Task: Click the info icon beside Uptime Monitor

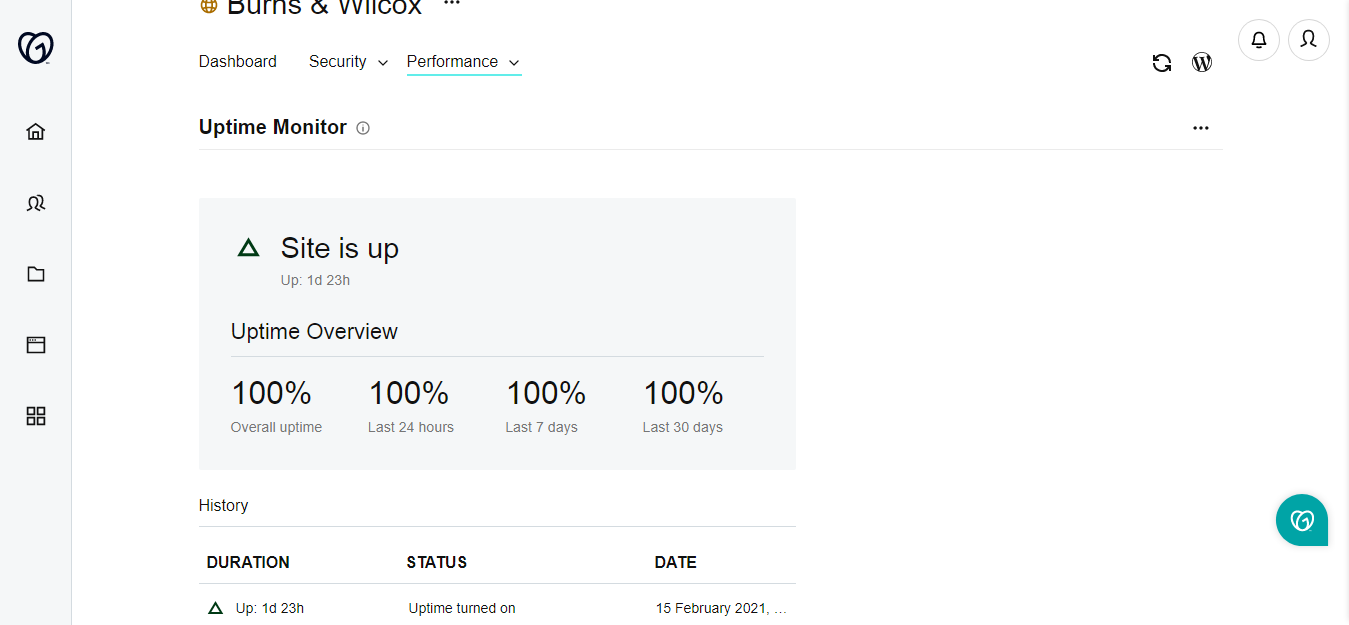Action: coord(363,128)
